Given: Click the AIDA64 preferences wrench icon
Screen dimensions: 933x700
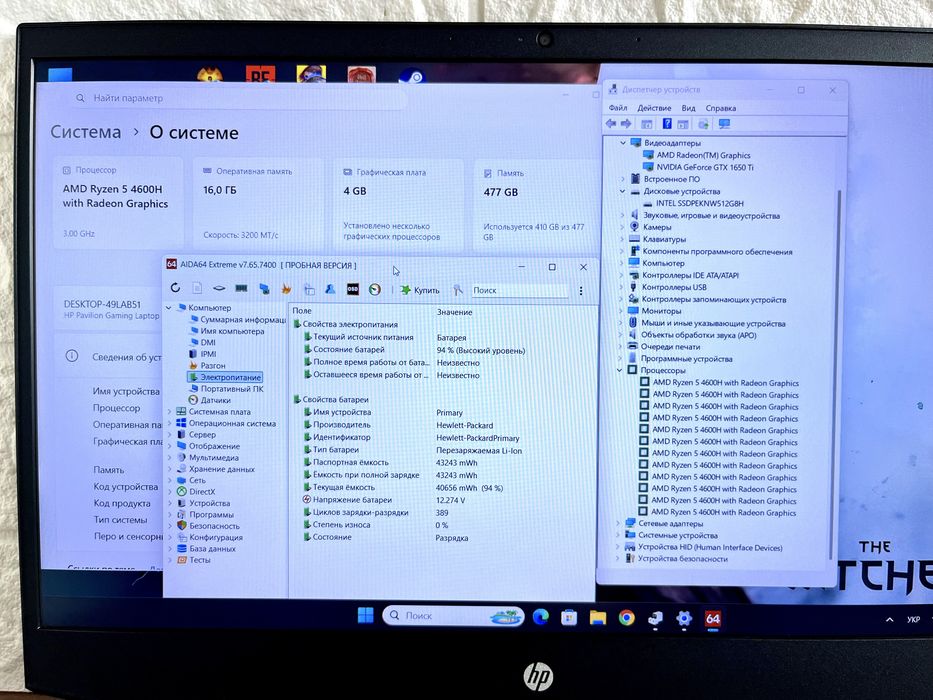Looking at the screenshot, I should pos(457,290).
